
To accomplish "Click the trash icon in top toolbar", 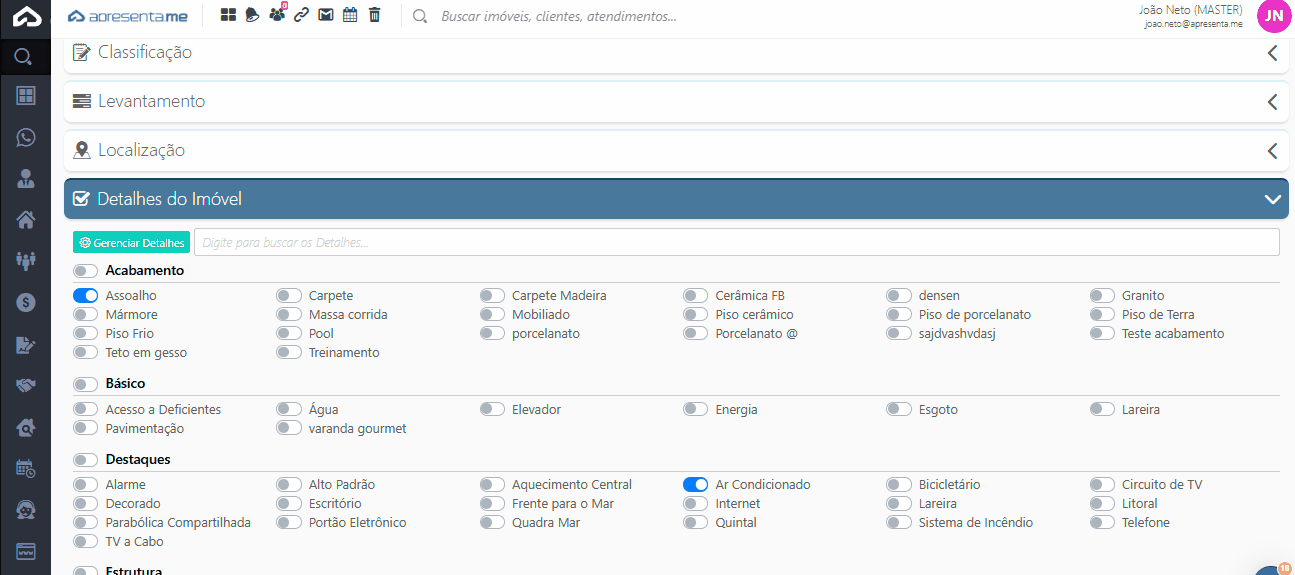I will pyautogui.click(x=374, y=15).
